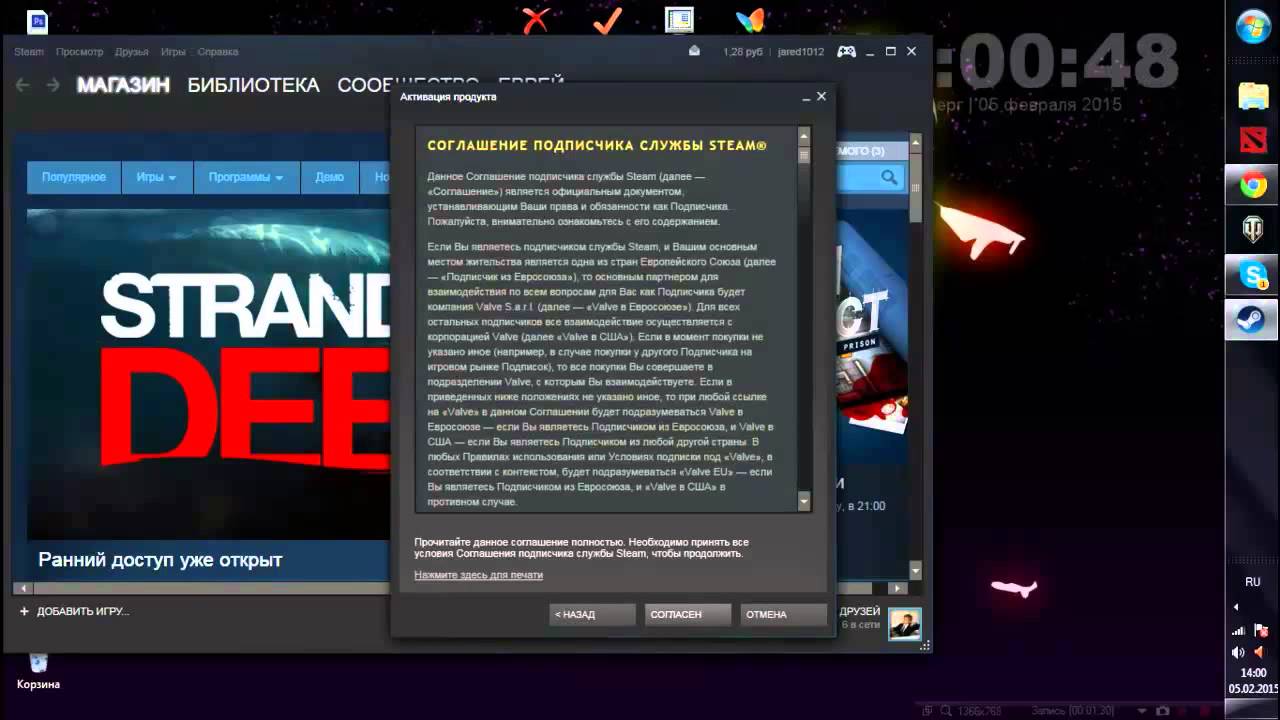Select the orange checkmark desktop icon
Viewport: 1280px width, 720px height.
pyautogui.click(x=607, y=19)
